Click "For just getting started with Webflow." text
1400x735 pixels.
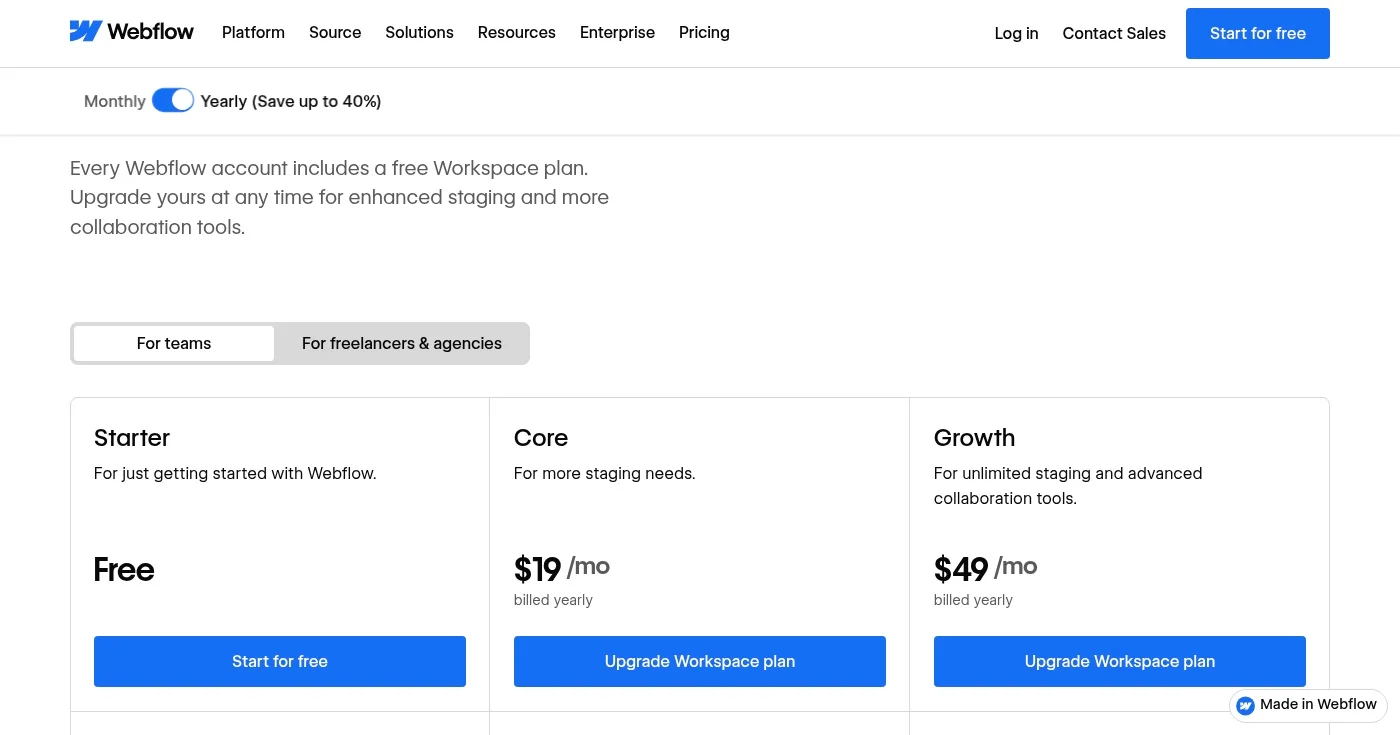(x=235, y=473)
